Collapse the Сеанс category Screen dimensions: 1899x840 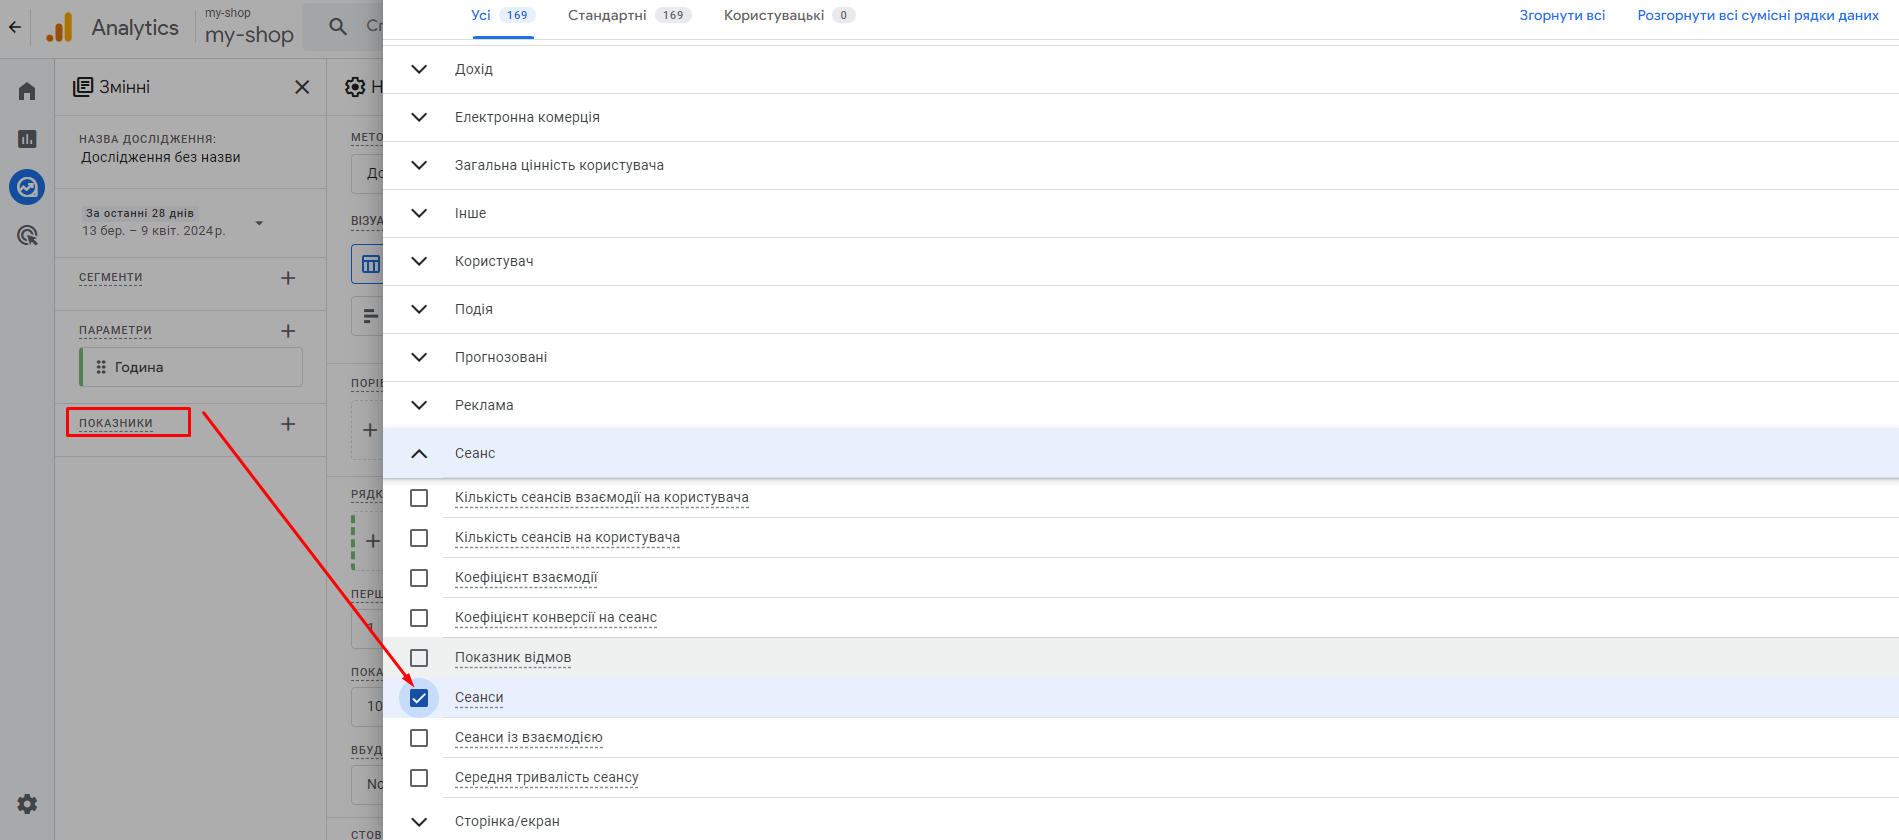419,453
